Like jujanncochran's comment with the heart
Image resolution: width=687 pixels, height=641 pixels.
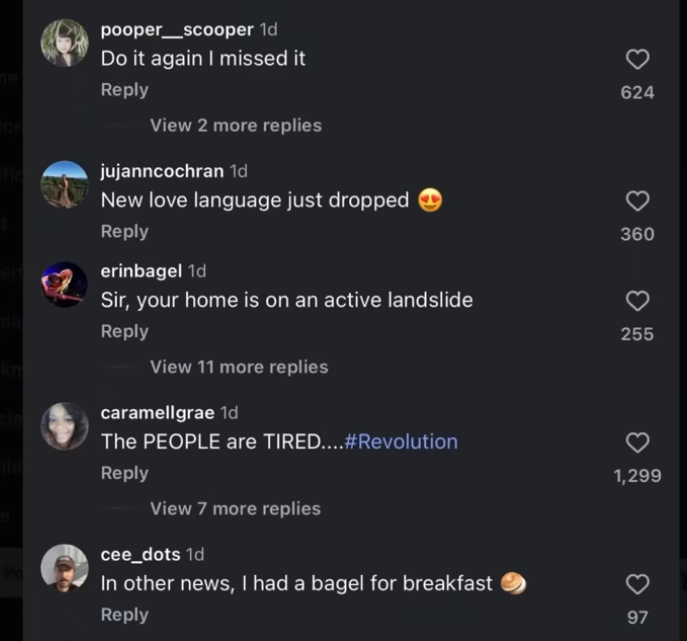[x=637, y=202]
